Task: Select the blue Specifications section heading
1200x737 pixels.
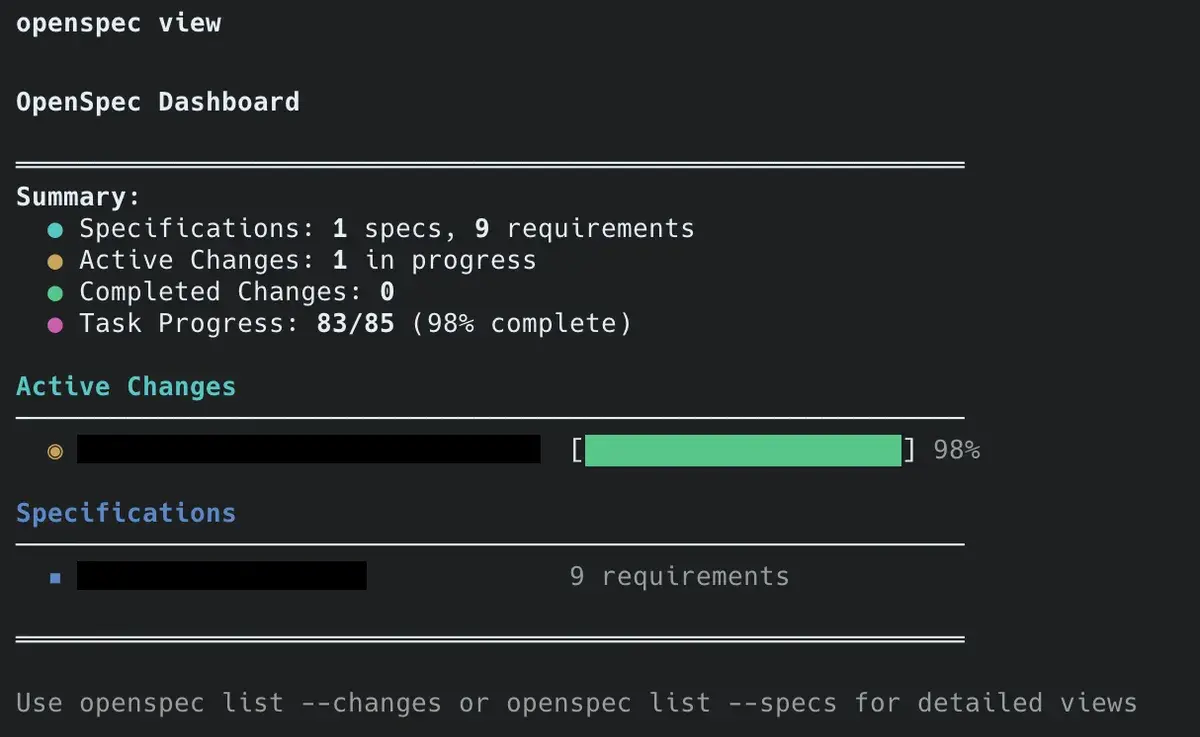Action: click(126, 513)
